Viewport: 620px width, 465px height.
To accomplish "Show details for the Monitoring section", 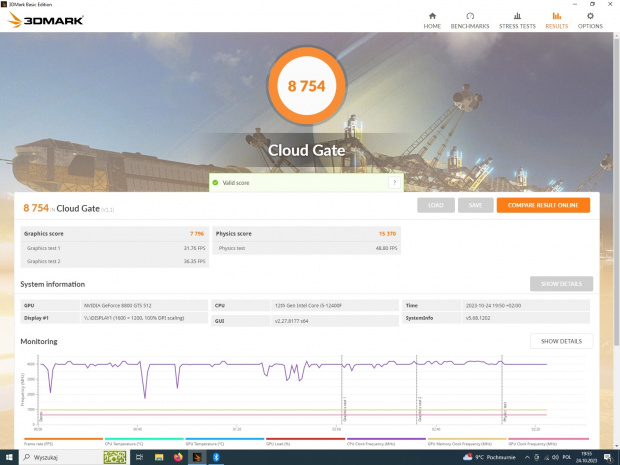I will 561,341.
